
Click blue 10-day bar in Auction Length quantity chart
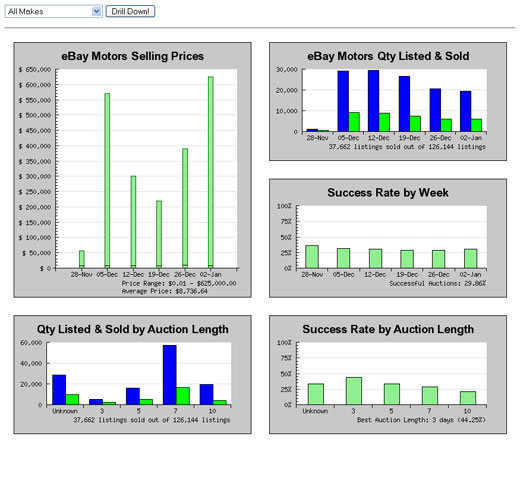point(206,394)
